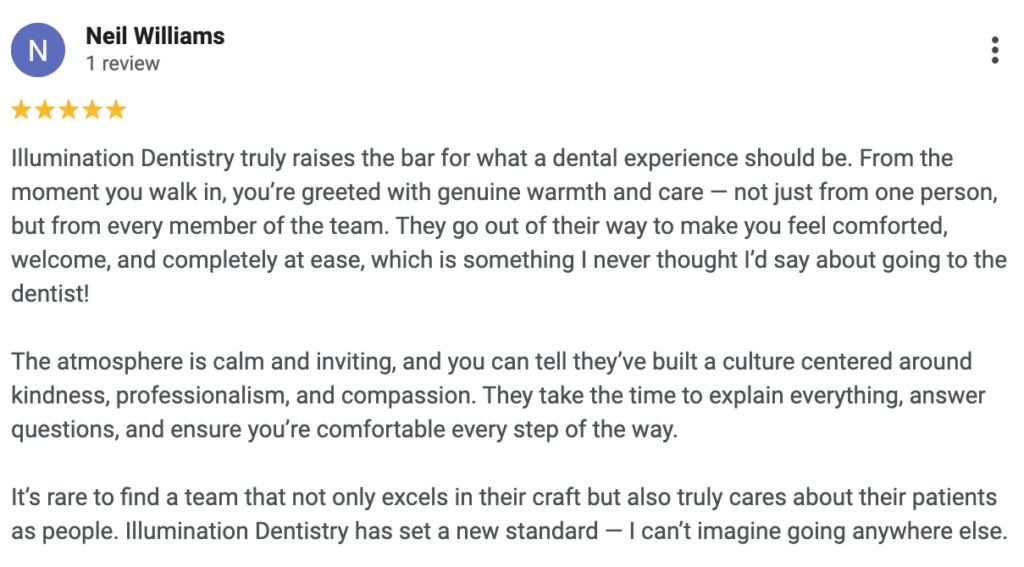
Task: Click the '1 review' count text
Action: pyautogui.click(x=122, y=64)
